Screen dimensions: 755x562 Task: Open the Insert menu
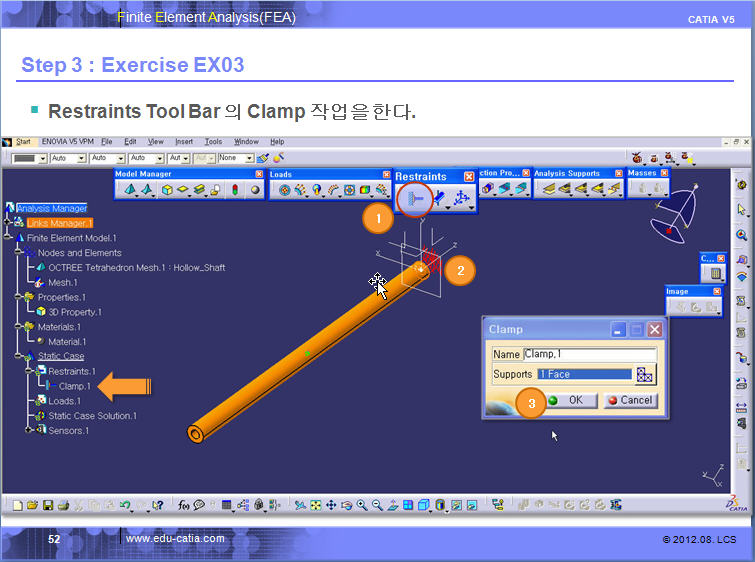pos(184,142)
